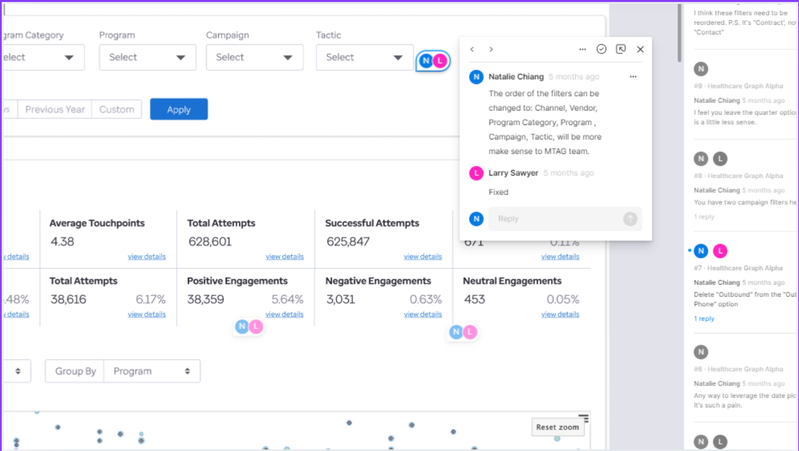The width and height of the screenshot is (799, 451).
Task: Click the Apply button
Action: (x=179, y=109)
